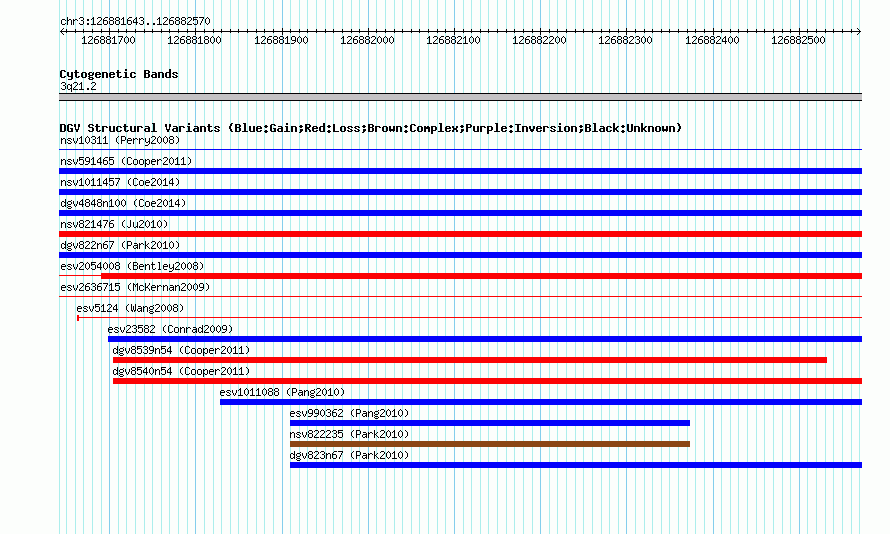Select the nsv821476 red loss bar
The width and height of the screenshot is (890, 534).
click(460, 234)
